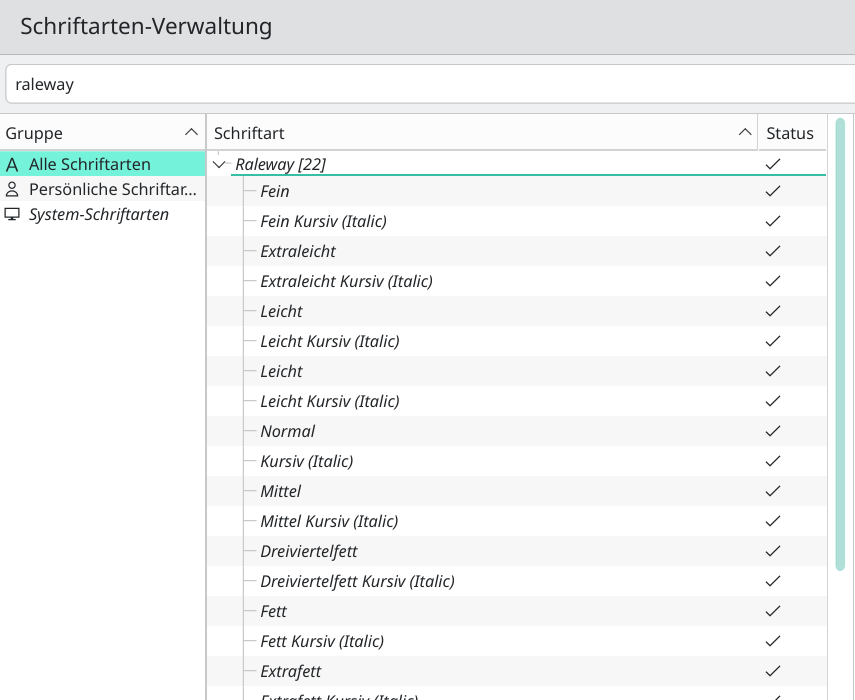Click the vertical scrollbar handle of the font list
855x700 pixels.
point(840,344)
